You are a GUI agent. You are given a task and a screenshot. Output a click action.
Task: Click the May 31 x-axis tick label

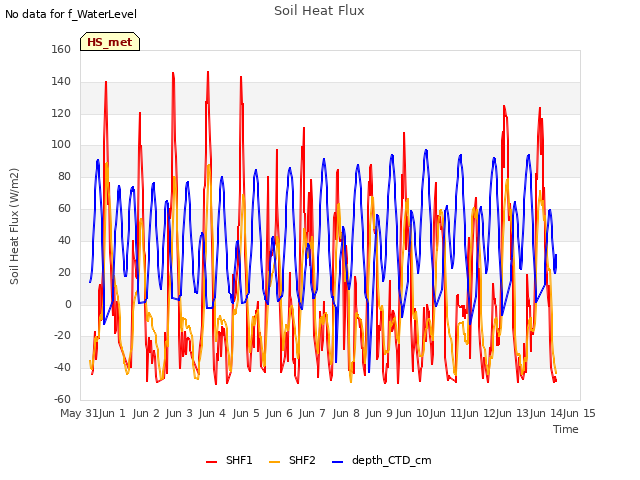point(79,413)
